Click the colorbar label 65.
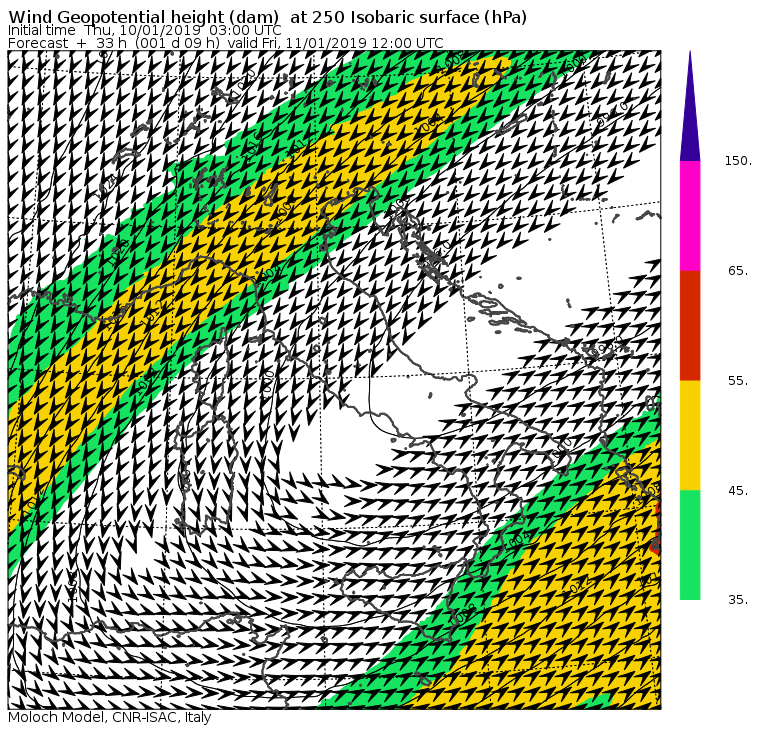 738,270
